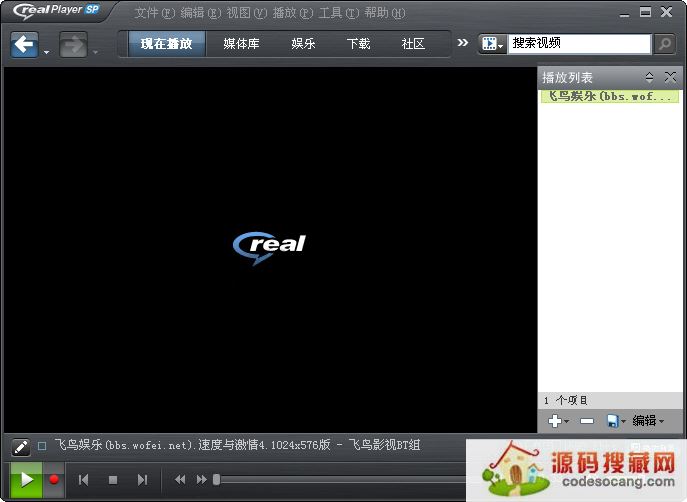Open the save playlist dropdown arrow

(x=623, y=421)
